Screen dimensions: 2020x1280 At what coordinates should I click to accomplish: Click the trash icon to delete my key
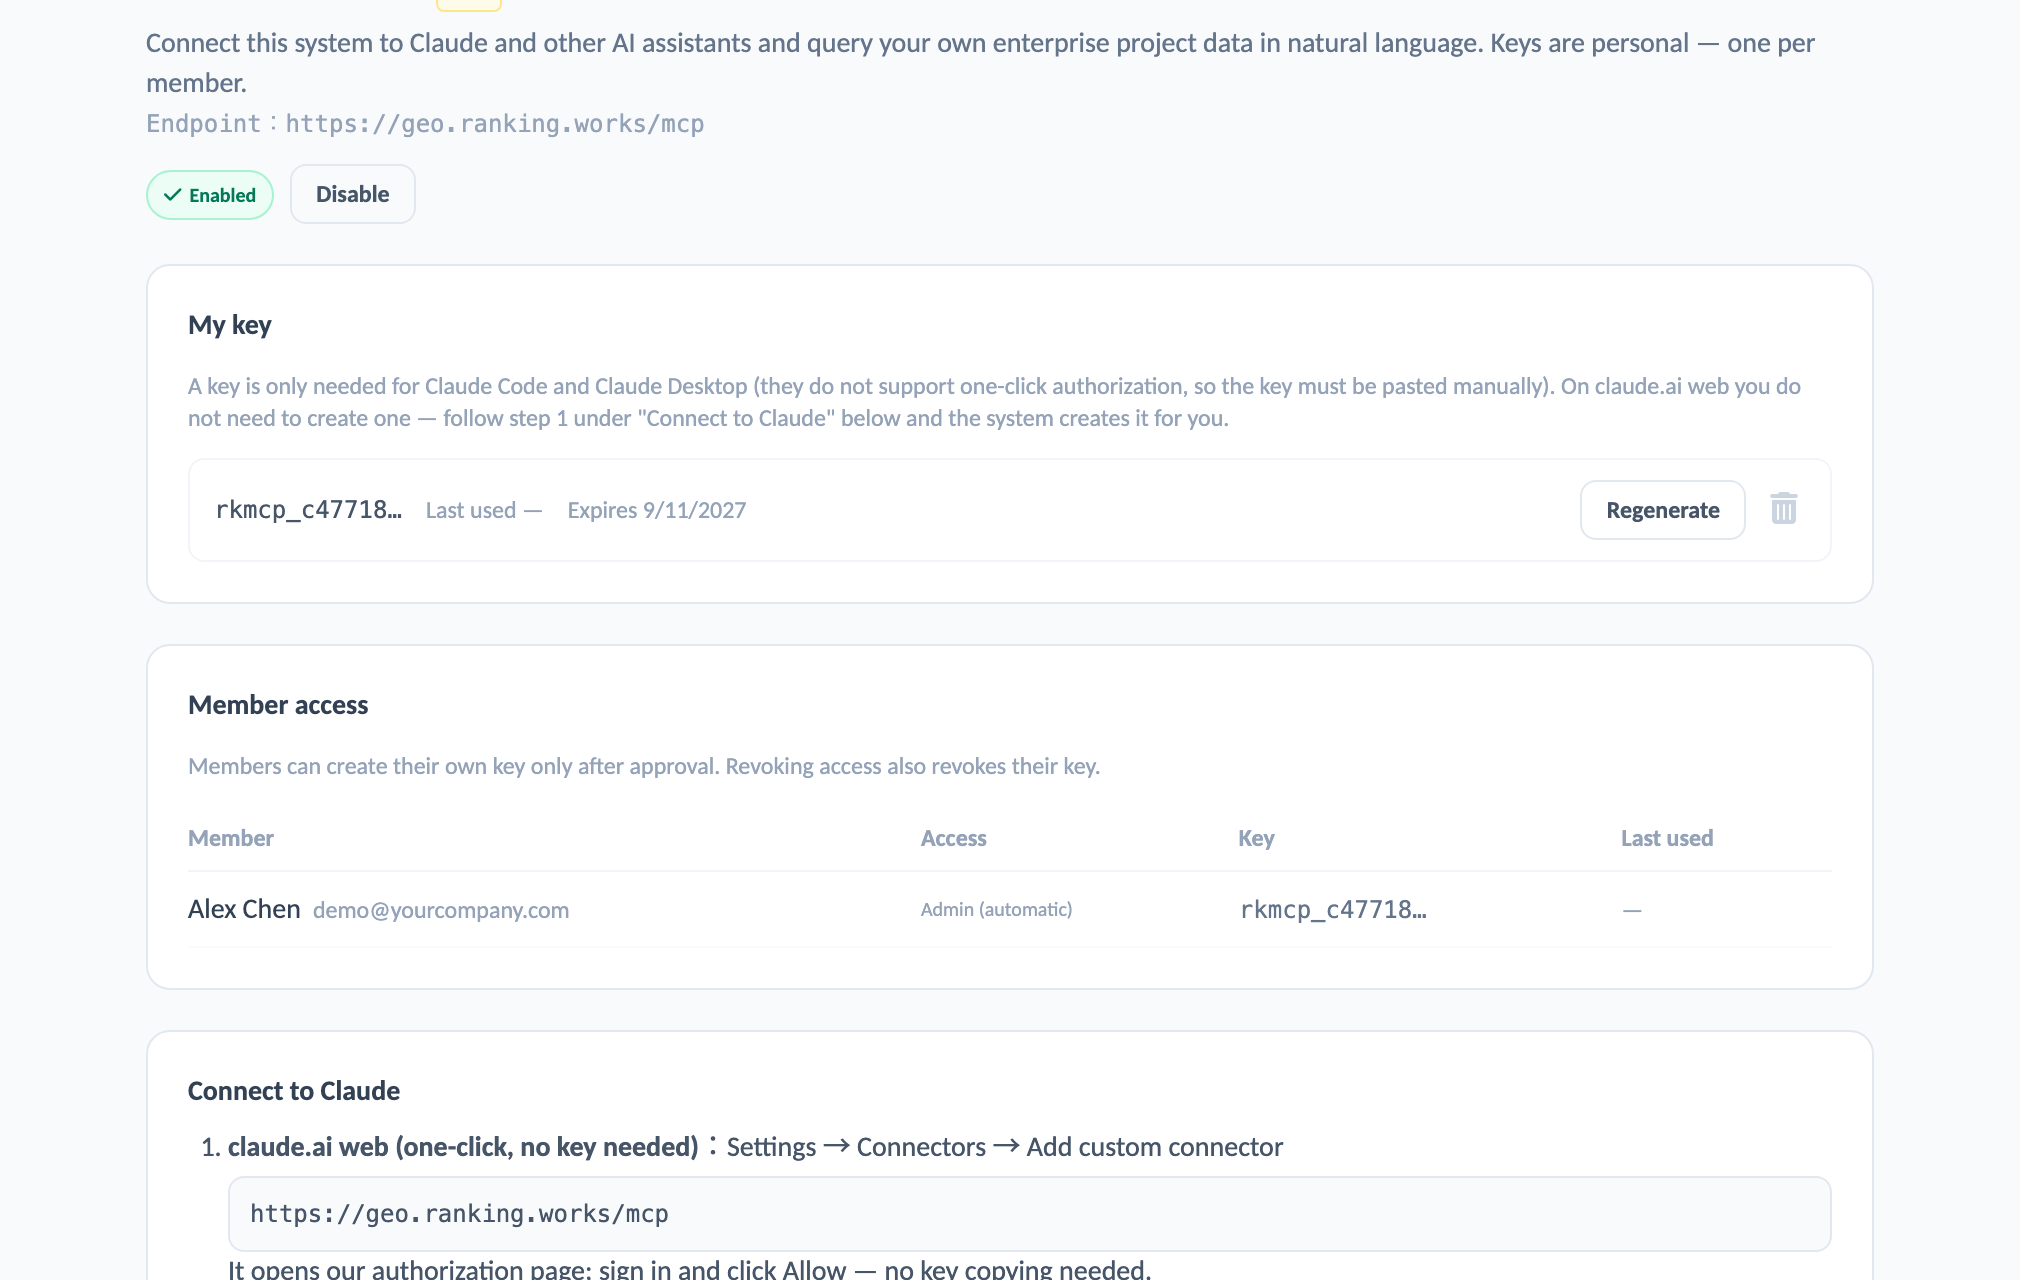pyautogui.click(x=1784, y=509)
